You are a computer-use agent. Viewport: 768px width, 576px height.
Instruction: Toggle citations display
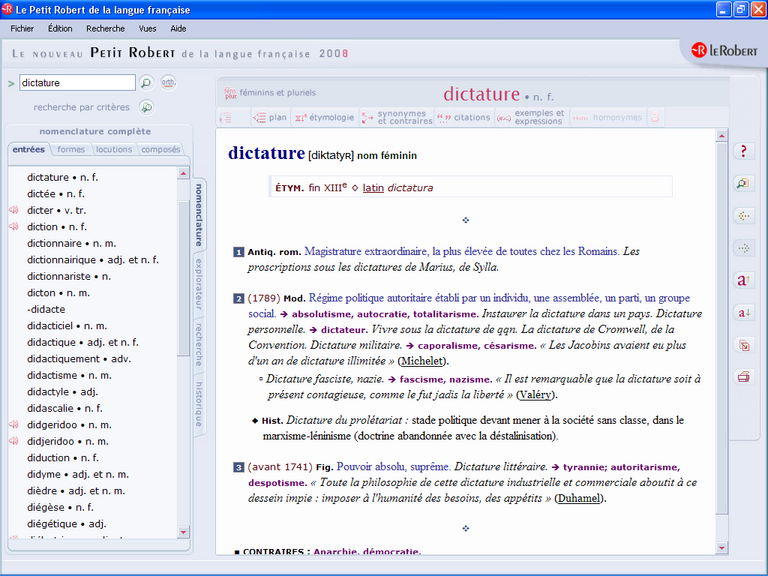pyautogui.click(x=463, y=118)
